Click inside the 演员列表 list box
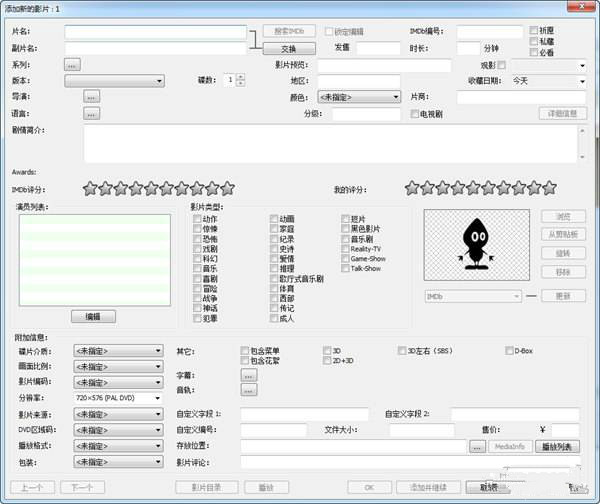Screen dimensions: 600x504 95,260
